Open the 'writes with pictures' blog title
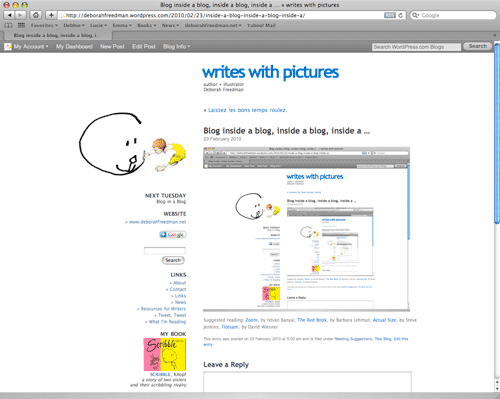500x399 pixels. [x=270, y=72]
